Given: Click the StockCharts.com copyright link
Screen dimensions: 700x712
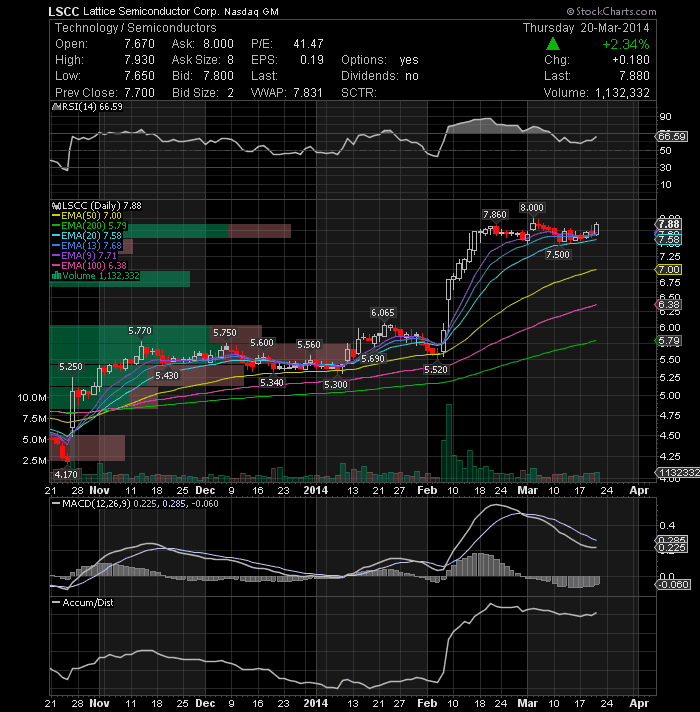Looking at the screenshot, I should (x=611, y=11).
